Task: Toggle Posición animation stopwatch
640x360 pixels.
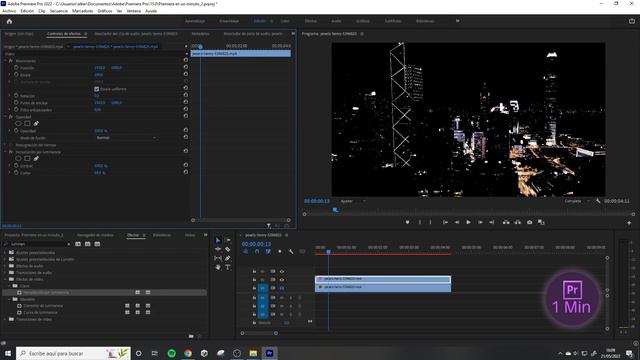Action: tap(16, 67)
